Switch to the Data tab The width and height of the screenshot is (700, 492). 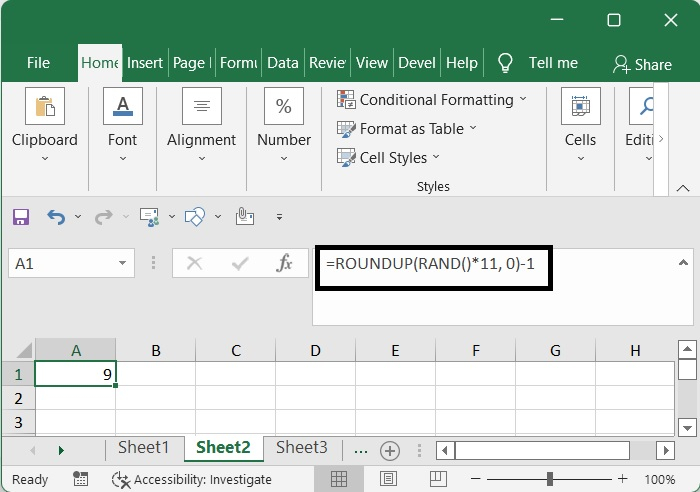pyautogui.click(x=283, y=63)
